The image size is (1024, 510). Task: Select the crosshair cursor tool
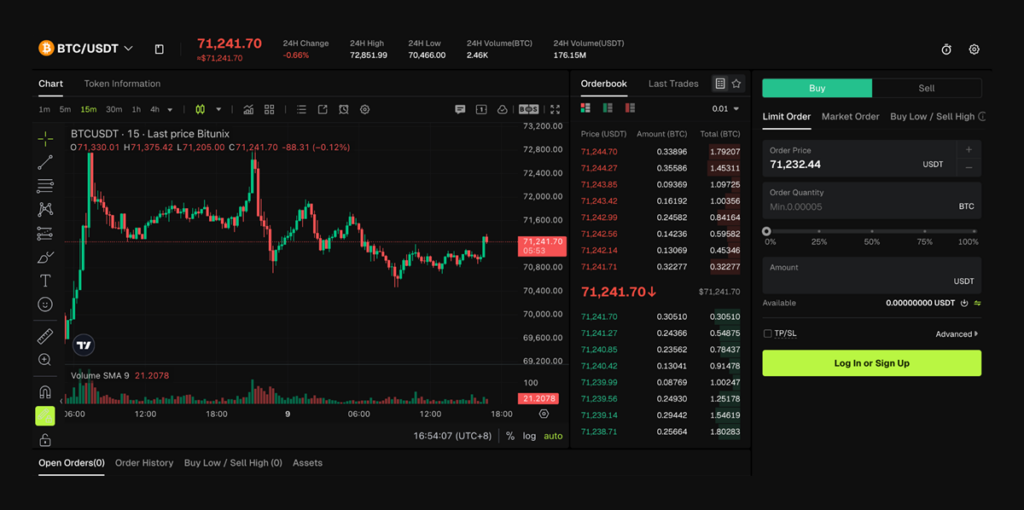pyautogui.click(x=45, y=138)
